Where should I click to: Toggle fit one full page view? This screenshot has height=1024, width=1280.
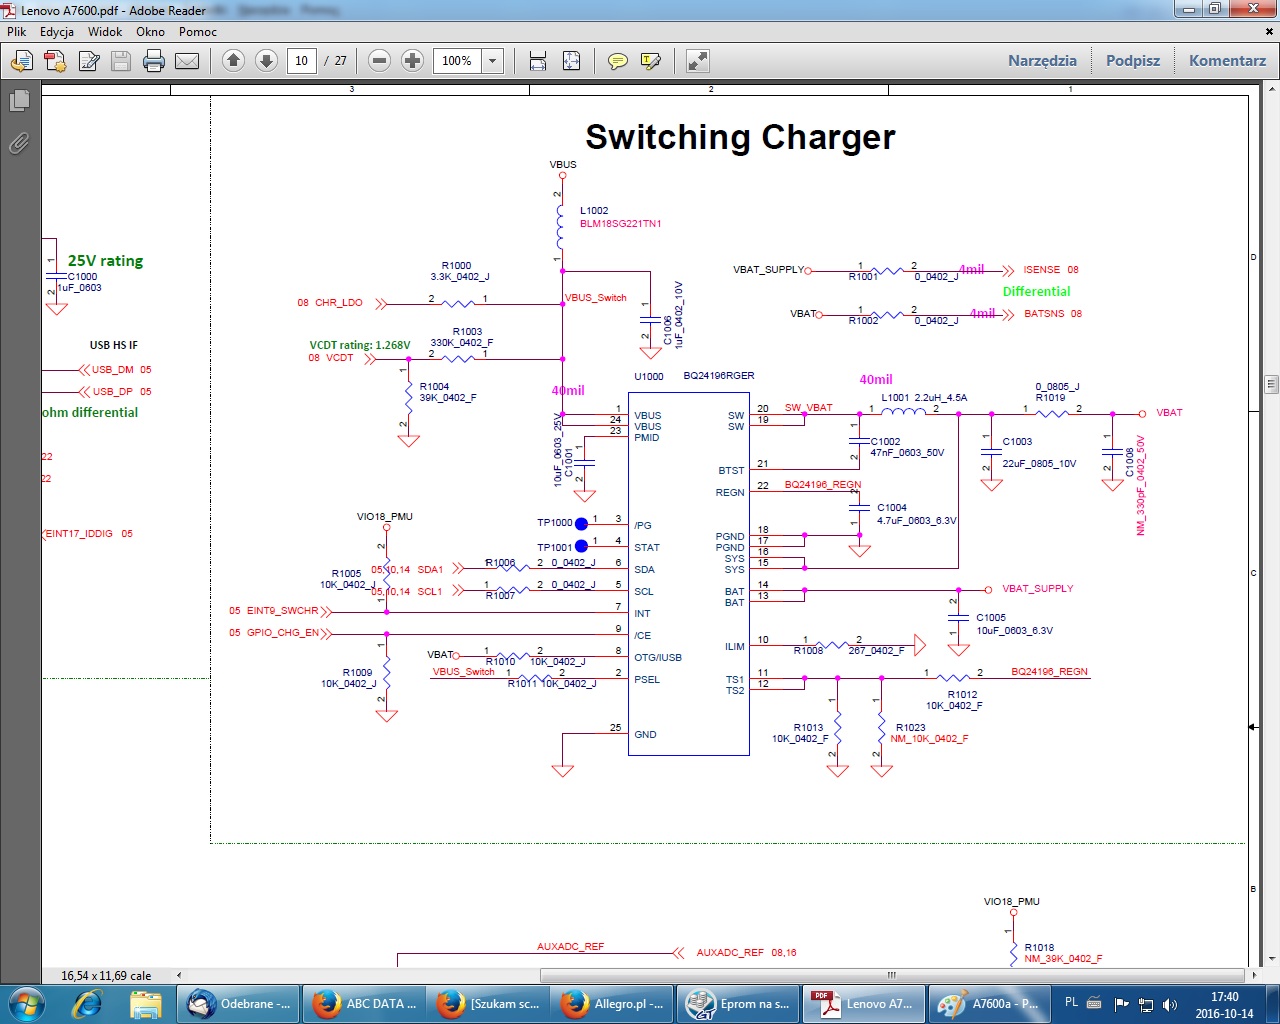point(571,61)
